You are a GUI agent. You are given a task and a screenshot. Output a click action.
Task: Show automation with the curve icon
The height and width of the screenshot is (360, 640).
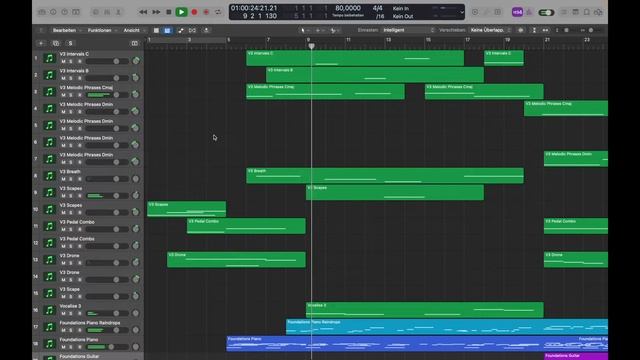click(x=180, y=30)
